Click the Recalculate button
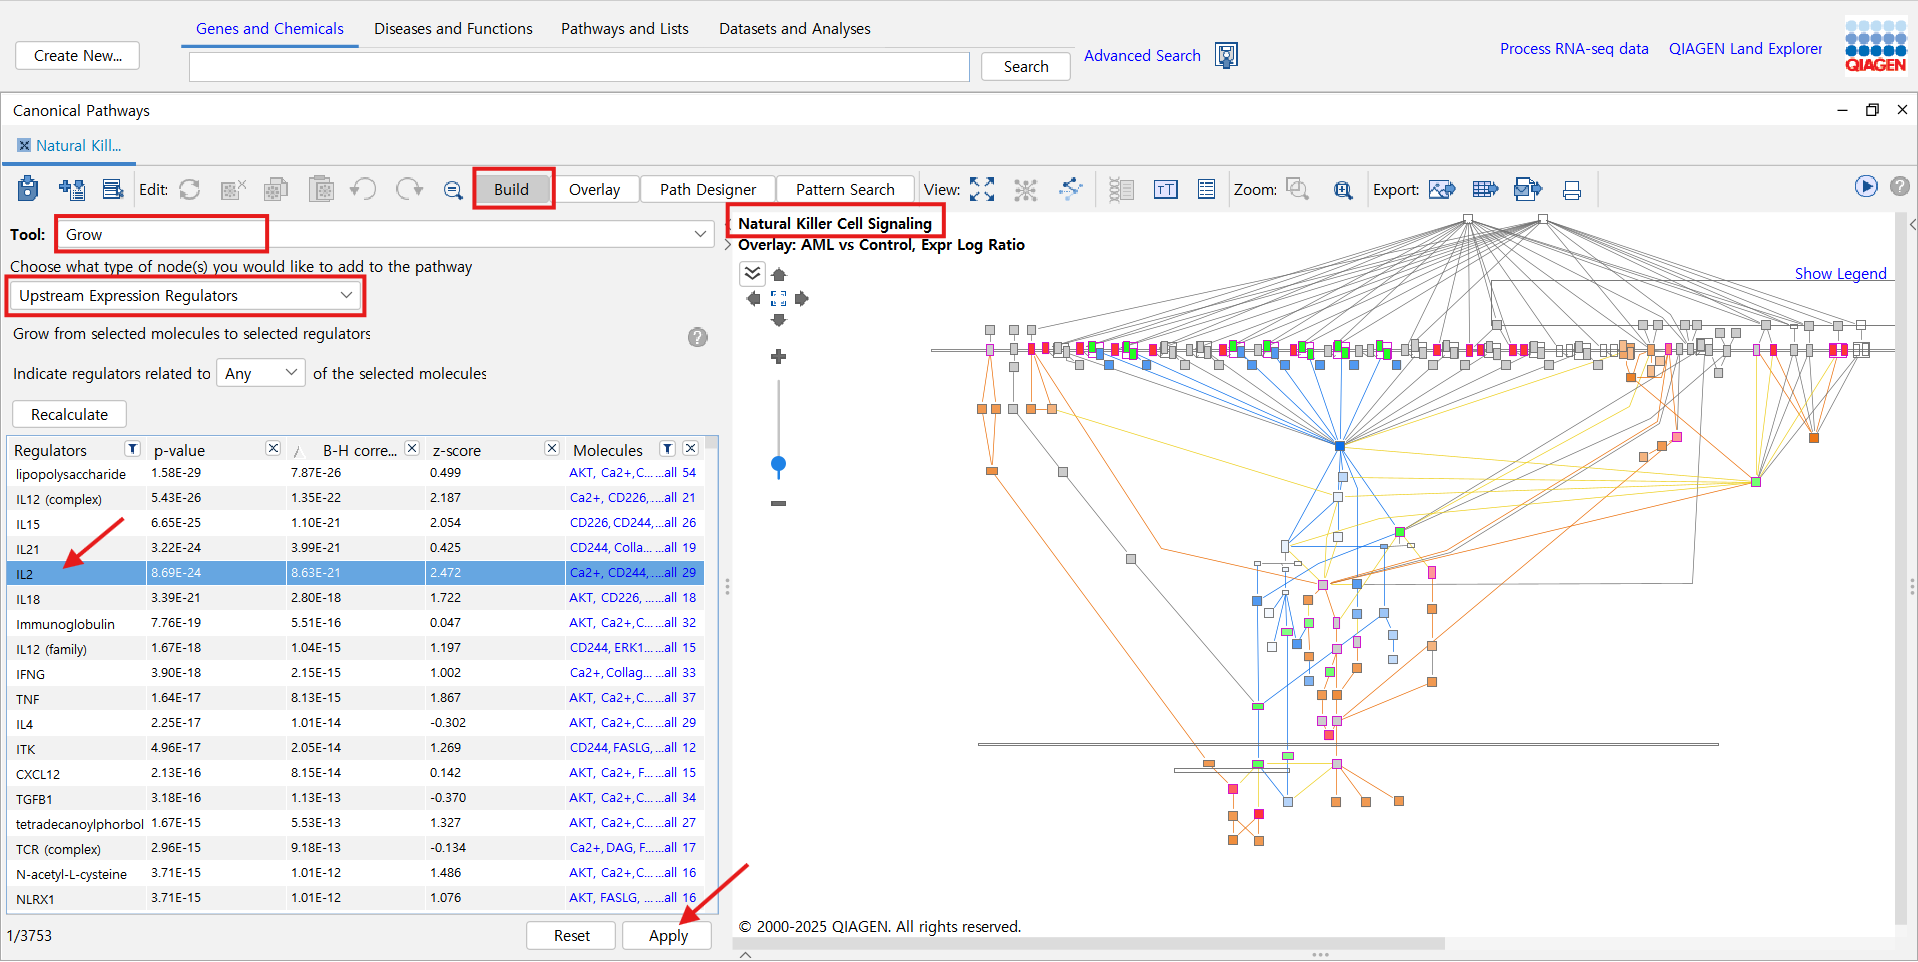Viewport: 1918px width, 962px height. coord(69,414)
